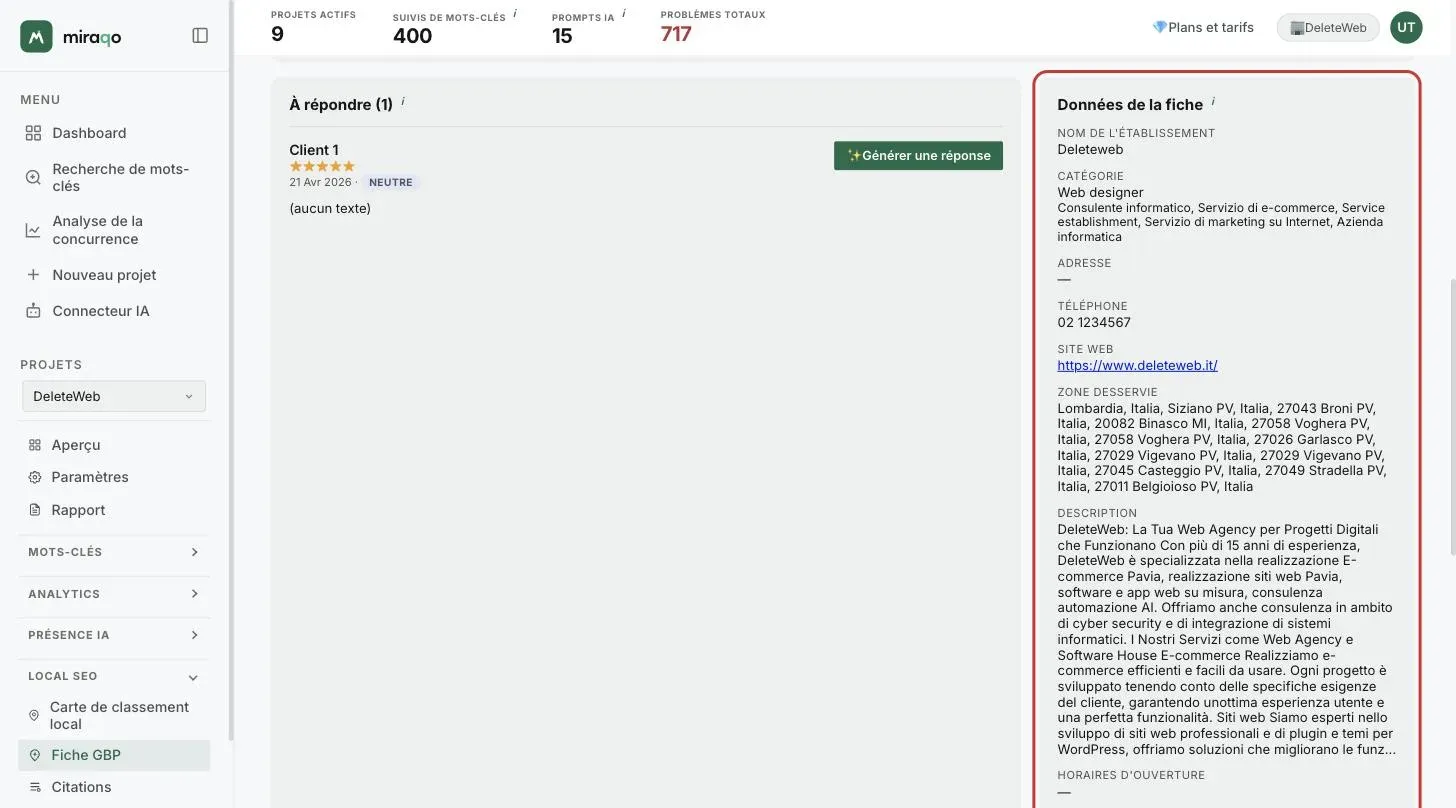Click the Client 1 reviewer name
Image resolution: width=1456 pixels, height=808 pixels.
click(x=314, y=150)
